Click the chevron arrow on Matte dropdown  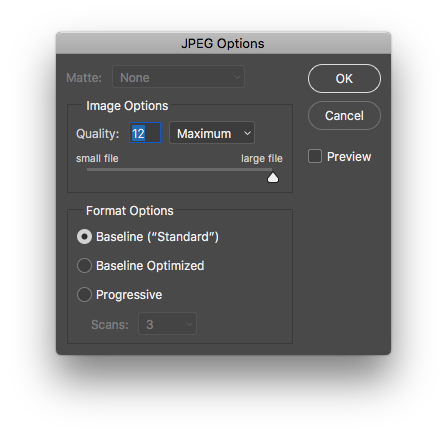tap(237, 77)
